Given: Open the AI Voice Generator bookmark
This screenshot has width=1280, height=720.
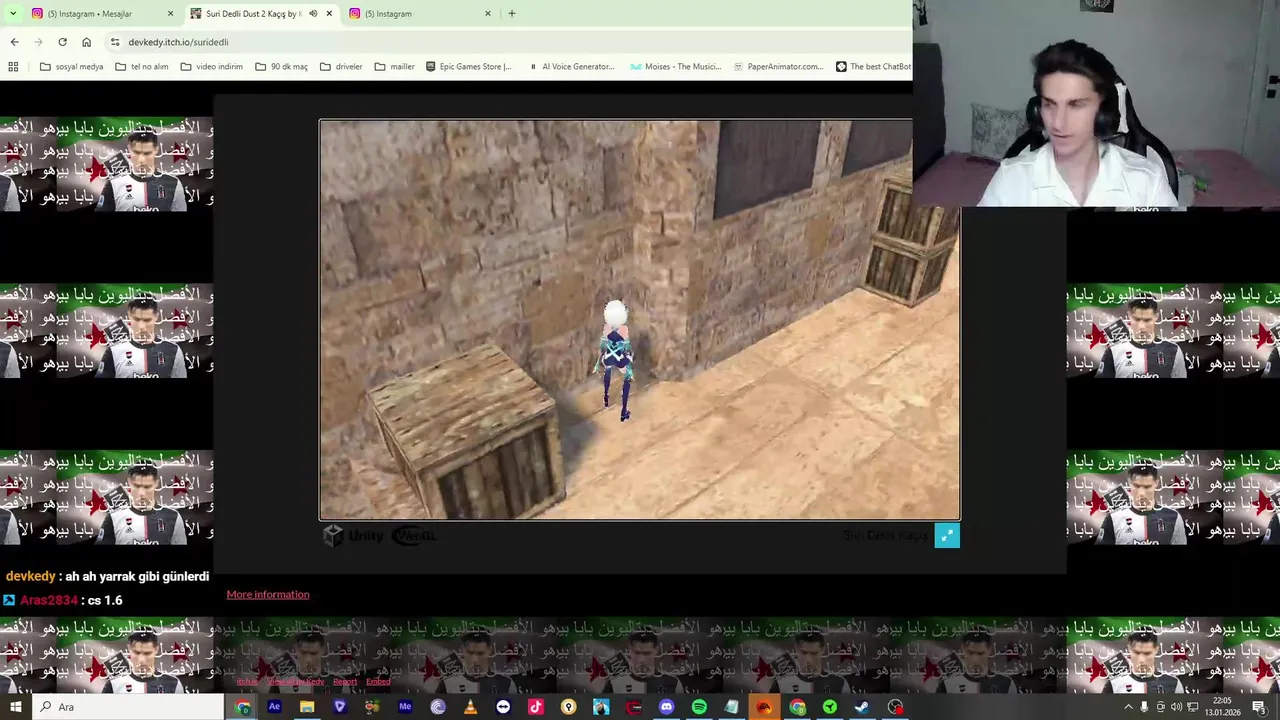Looking at the screenshot, I should point(571,67).
